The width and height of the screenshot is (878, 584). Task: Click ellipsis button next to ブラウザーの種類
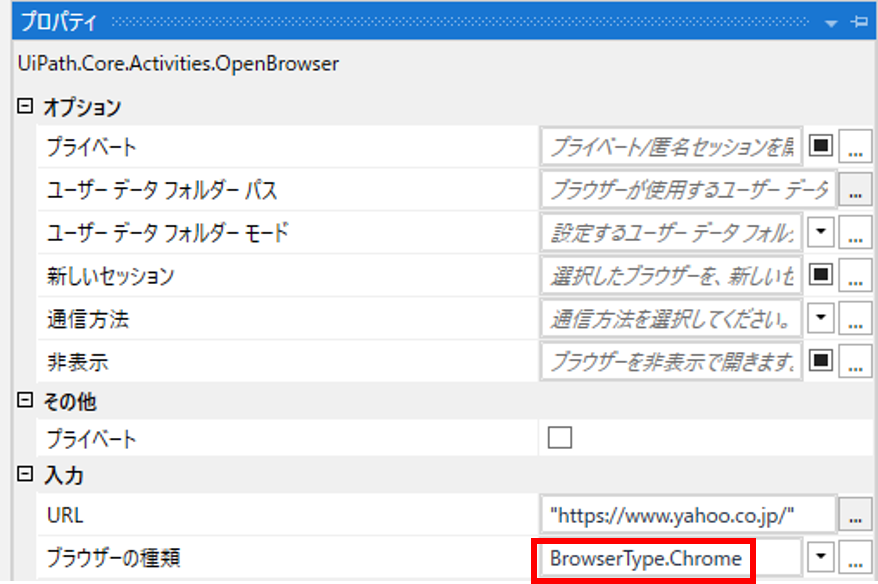855,557
